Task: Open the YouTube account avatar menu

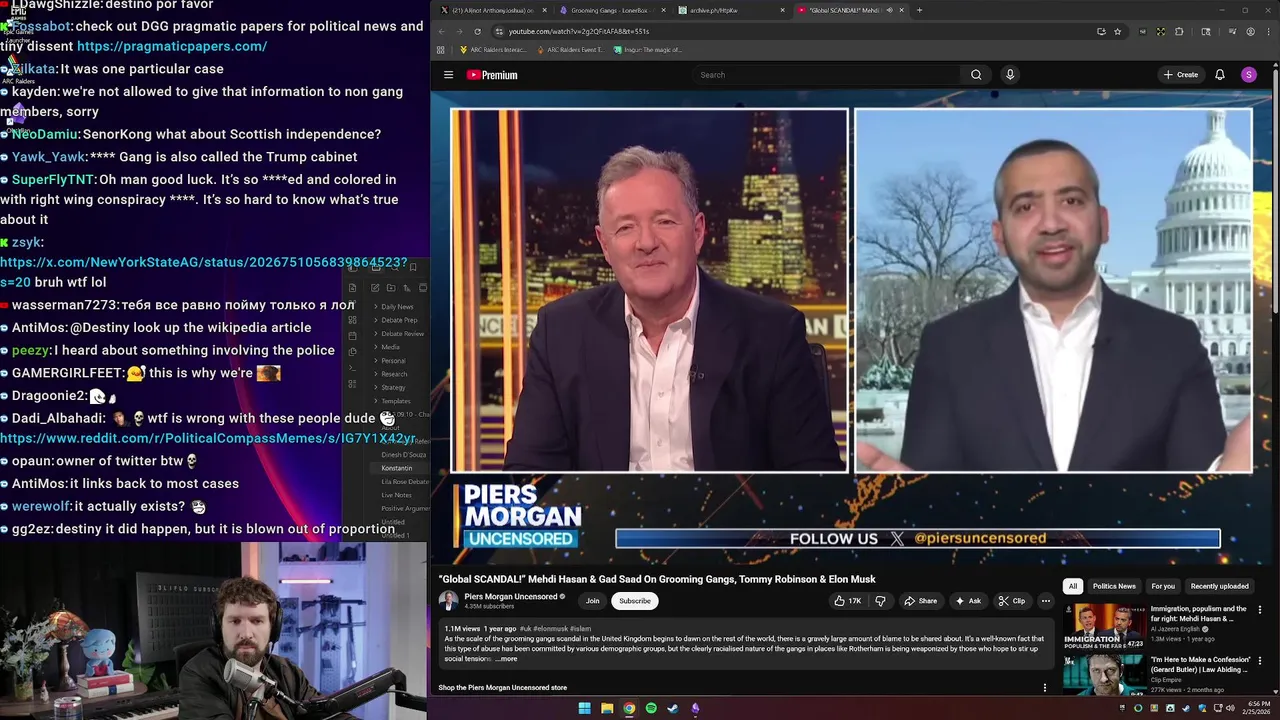Action: pyautogui.click(x=1248, y=75)
